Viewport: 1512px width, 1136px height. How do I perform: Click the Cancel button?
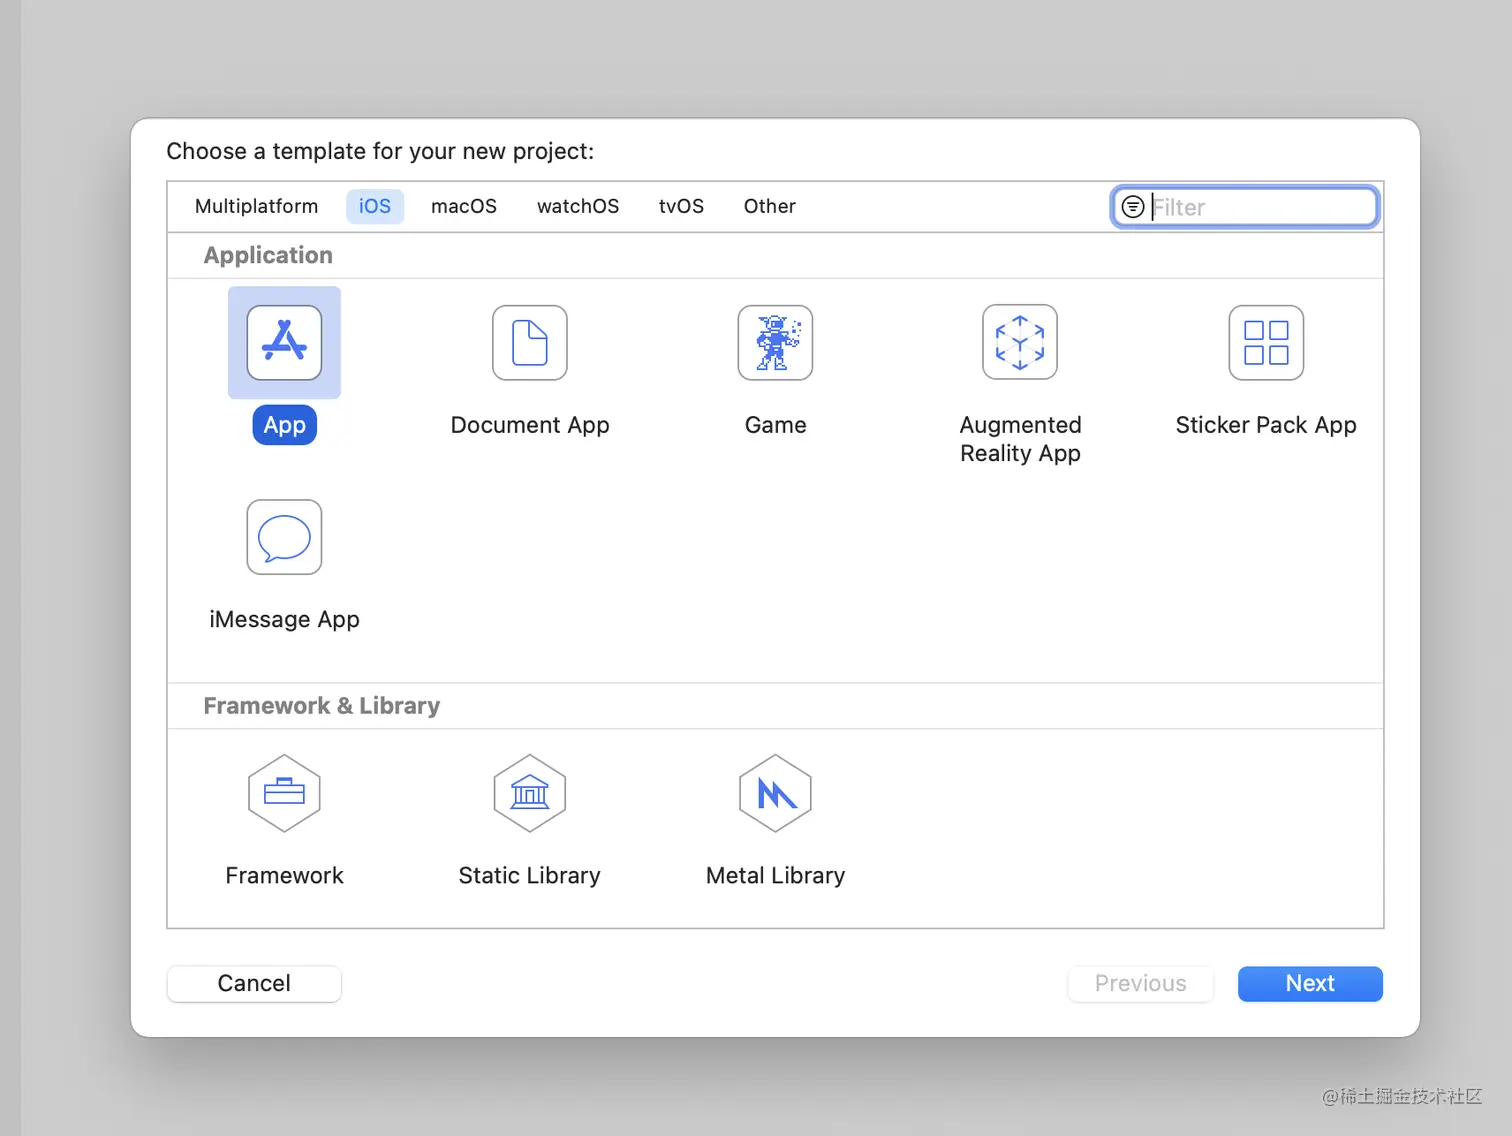pyautogui.click(x=254, y=984)
